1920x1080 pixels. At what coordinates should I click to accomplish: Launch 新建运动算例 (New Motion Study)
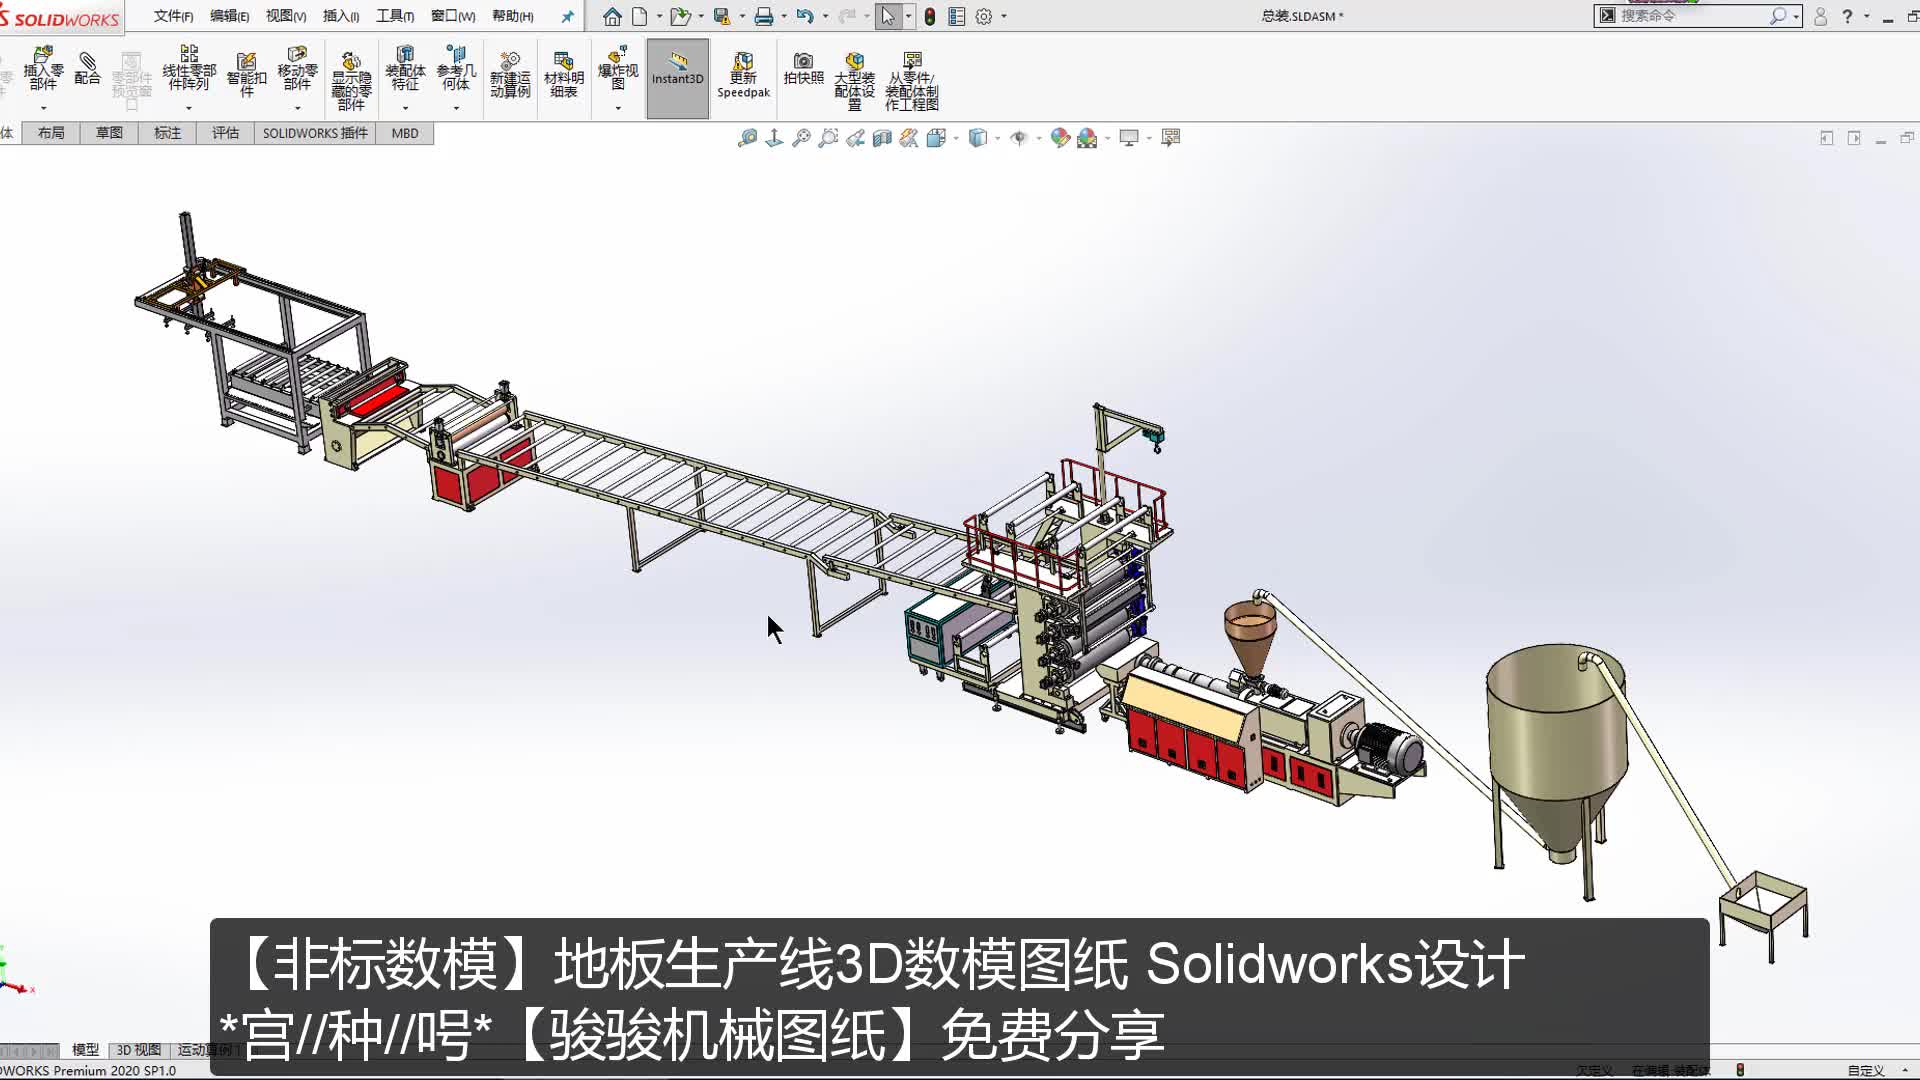510,70
